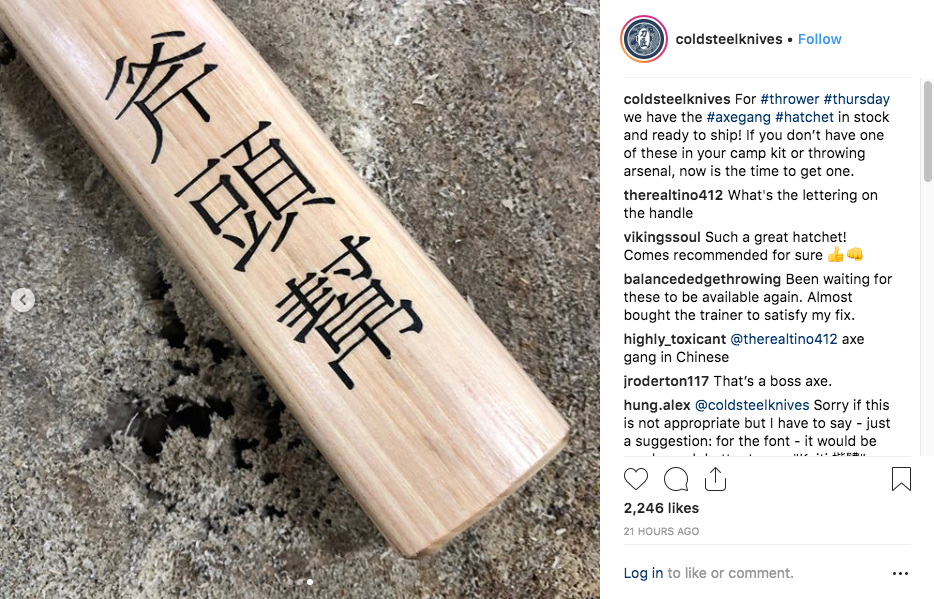Follow the coldsteelknives account
Screen dimensions: 934x599
(820, 39)
